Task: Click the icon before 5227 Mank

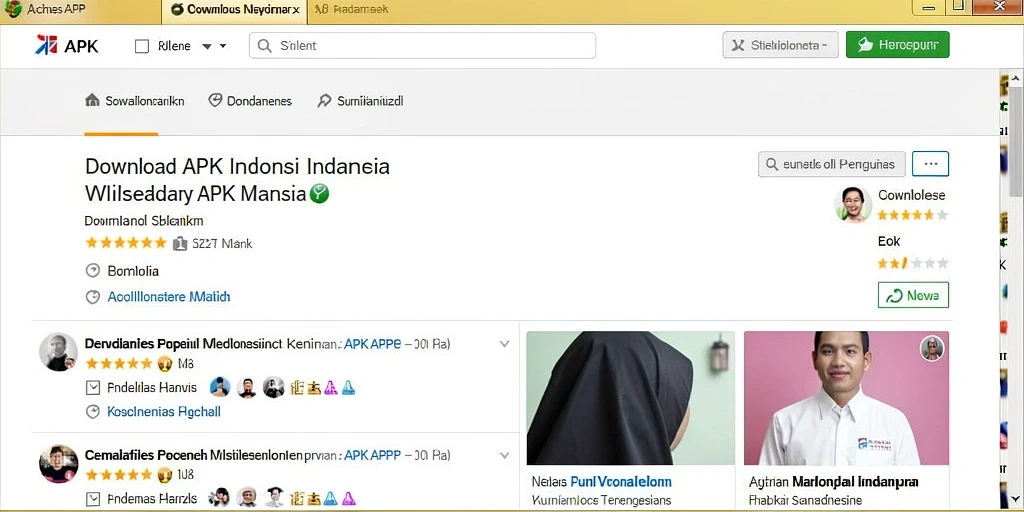Action: coord(180,244)
